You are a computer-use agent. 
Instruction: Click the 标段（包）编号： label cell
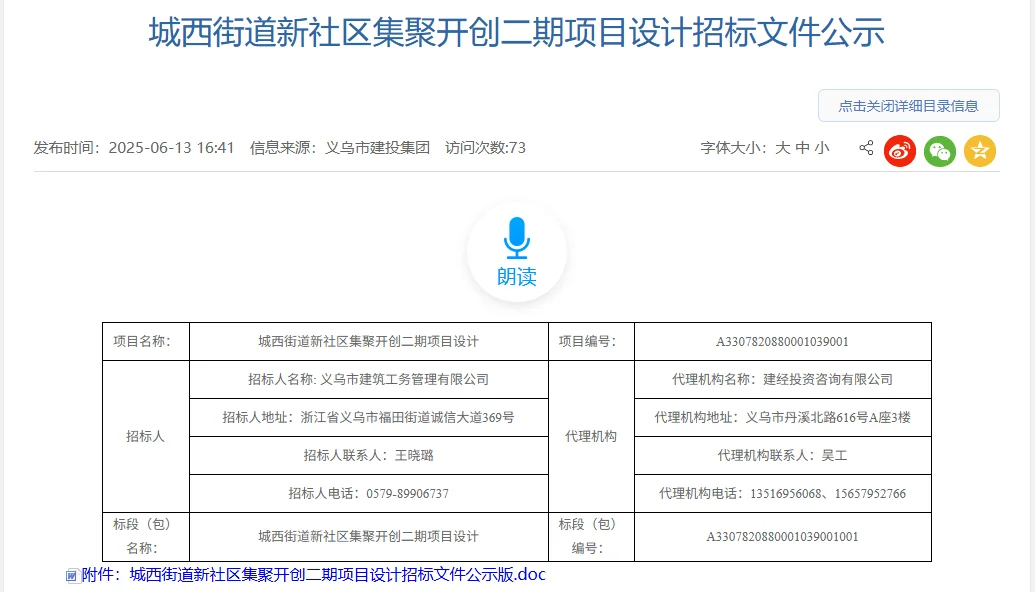click(591, 537)
